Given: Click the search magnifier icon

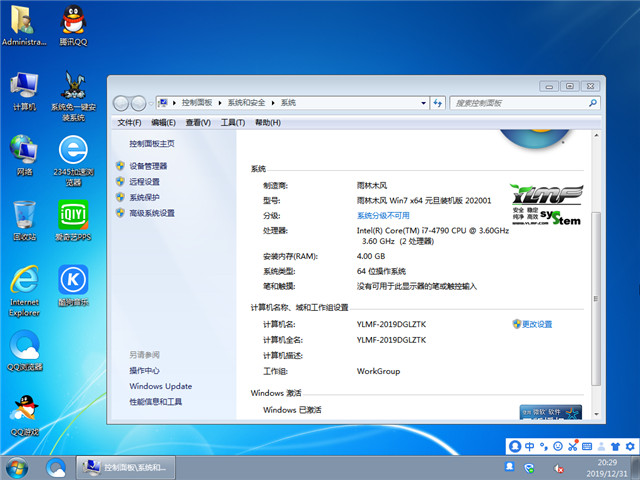Looking at the screenshot, I should coord(593,103).
